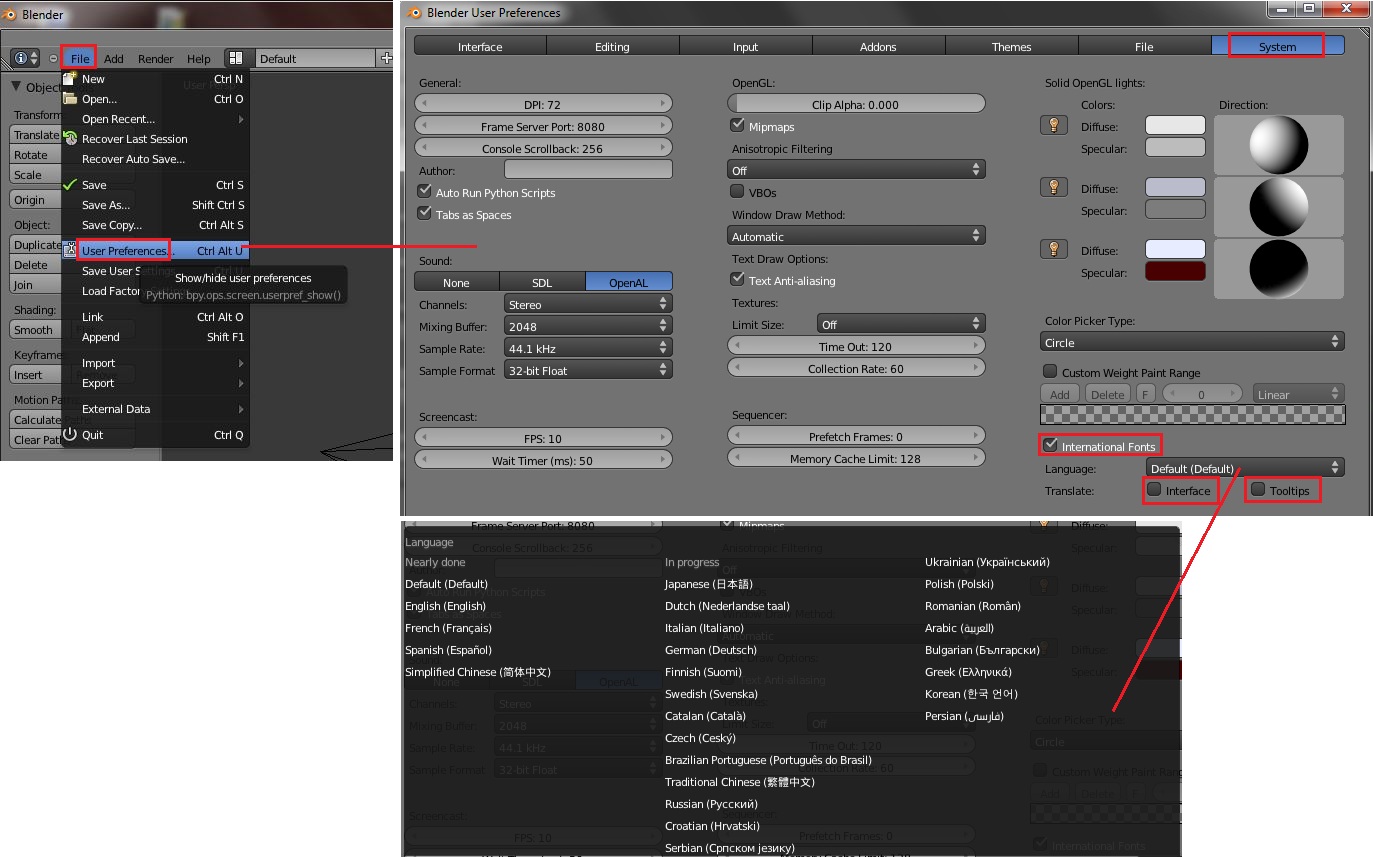
Task: Switch to the Interface tab
Action: coord(480,46)
